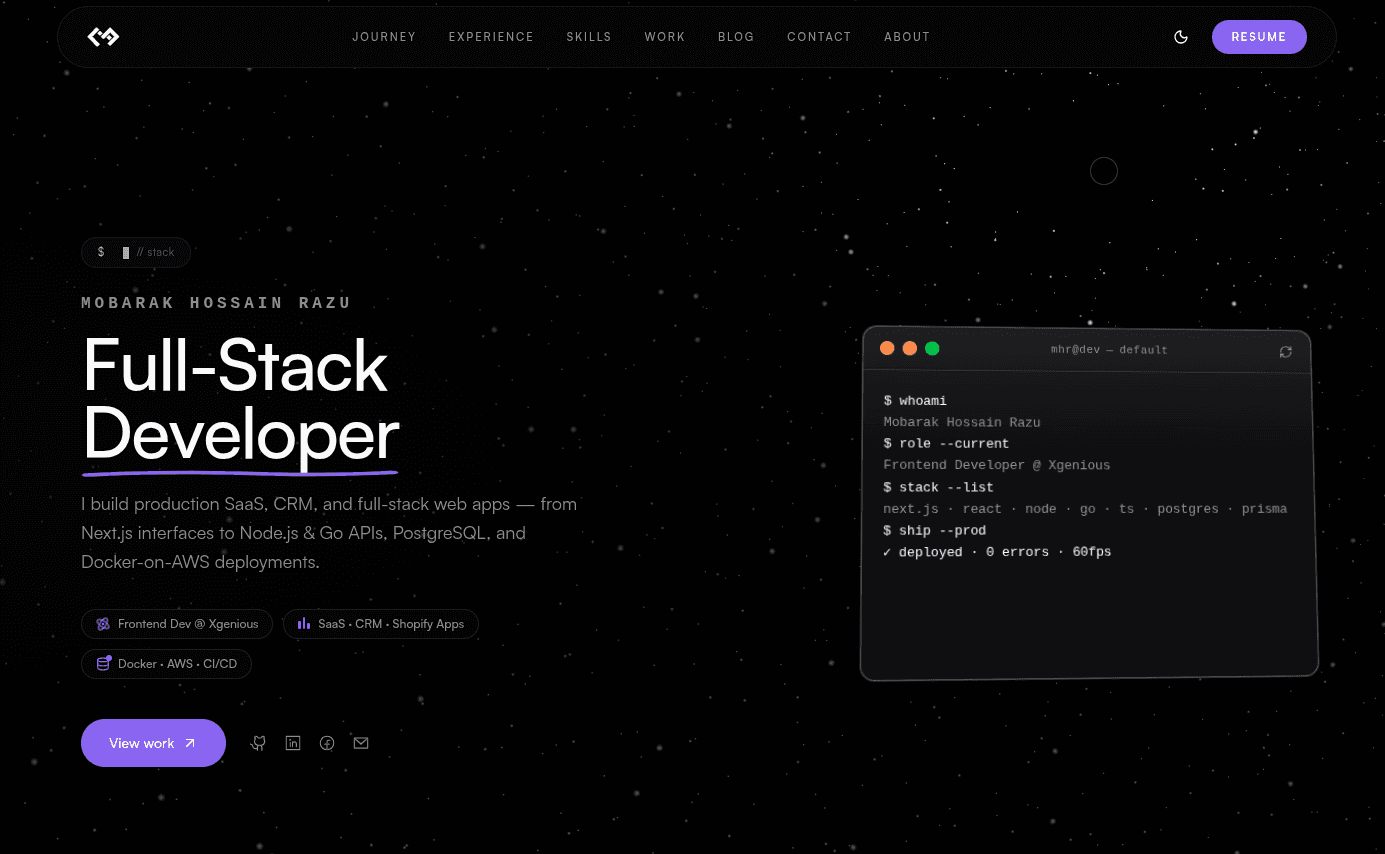
Task: Open the GitHub profile icon
Action: pos(258,743)
